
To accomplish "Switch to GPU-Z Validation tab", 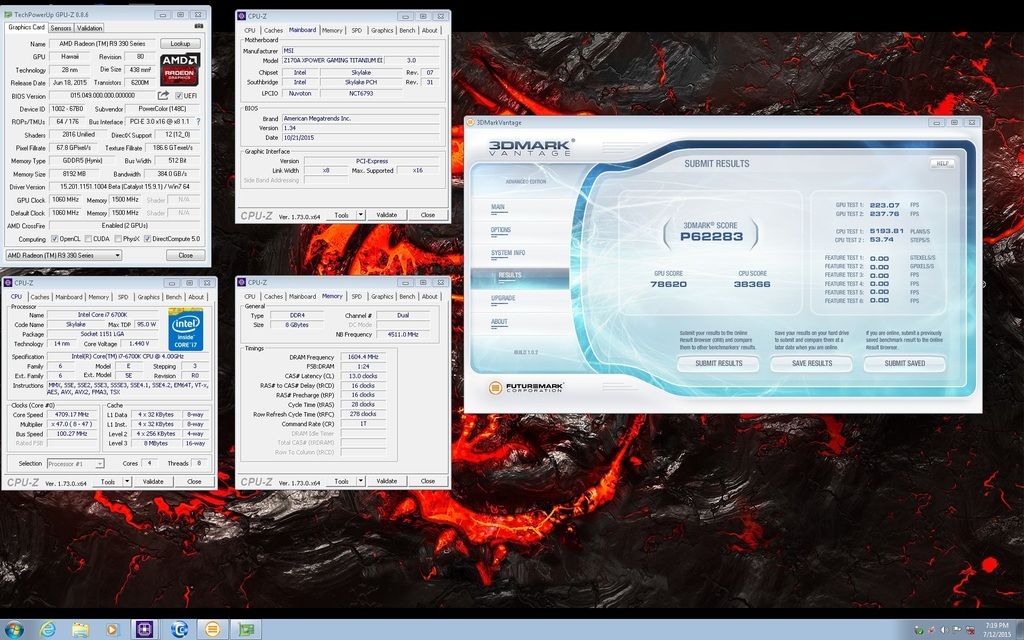I will (x=89, y=28).
